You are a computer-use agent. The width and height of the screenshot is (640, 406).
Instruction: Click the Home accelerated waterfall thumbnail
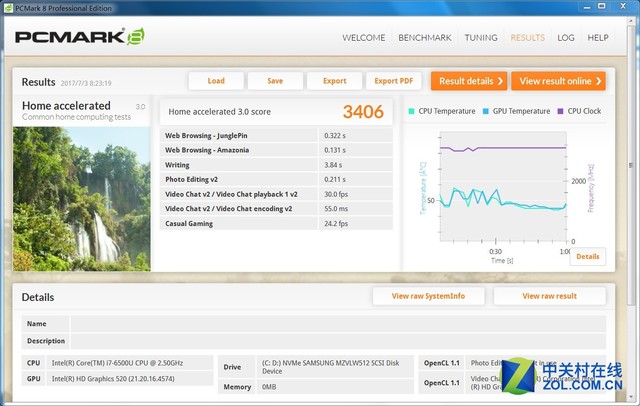click(x=82, y=192)
